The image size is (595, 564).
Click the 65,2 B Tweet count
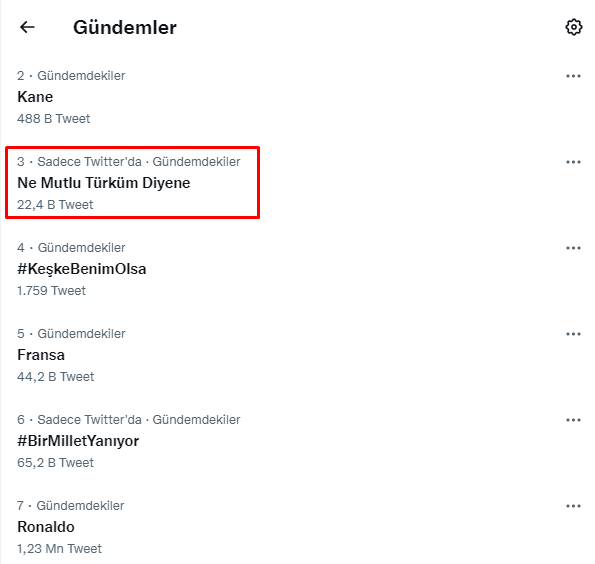tap(55, 463)
